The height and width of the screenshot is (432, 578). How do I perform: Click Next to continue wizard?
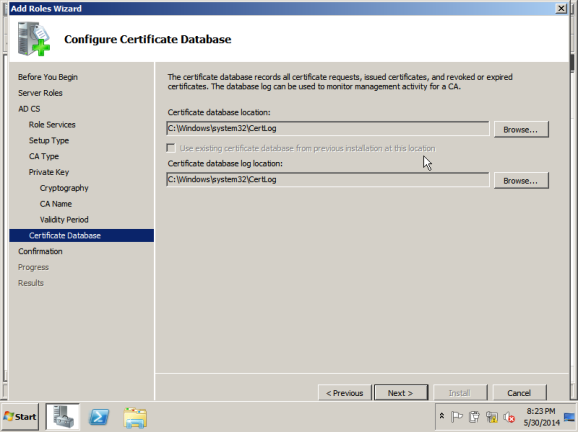point(401,393)
